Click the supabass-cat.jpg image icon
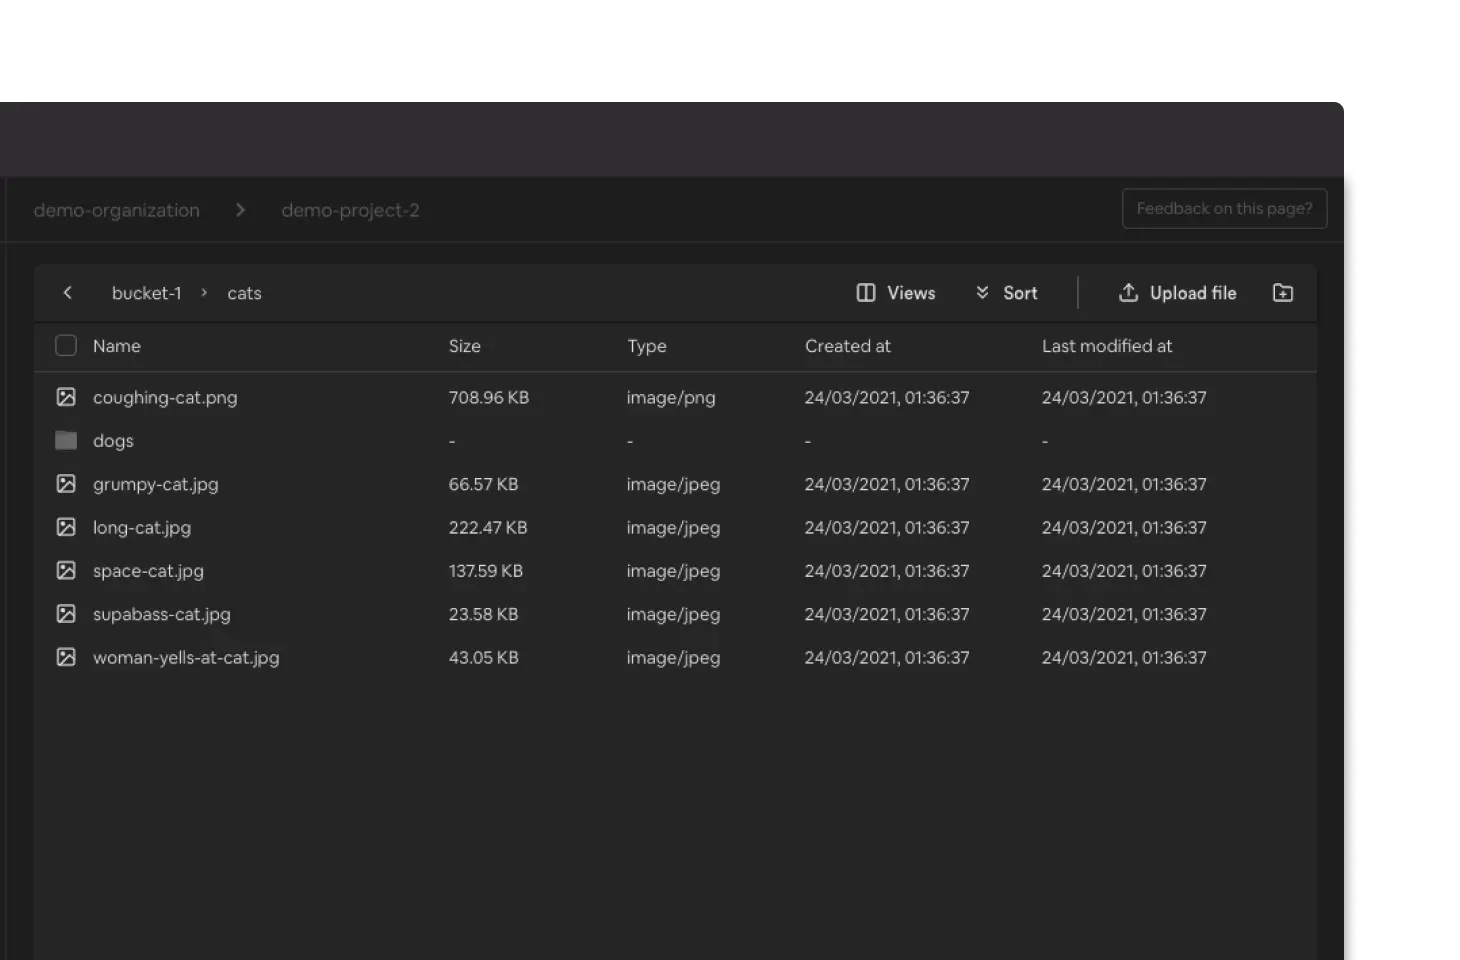Viewport: 1460px width, 960px height. tap(66, 614)
